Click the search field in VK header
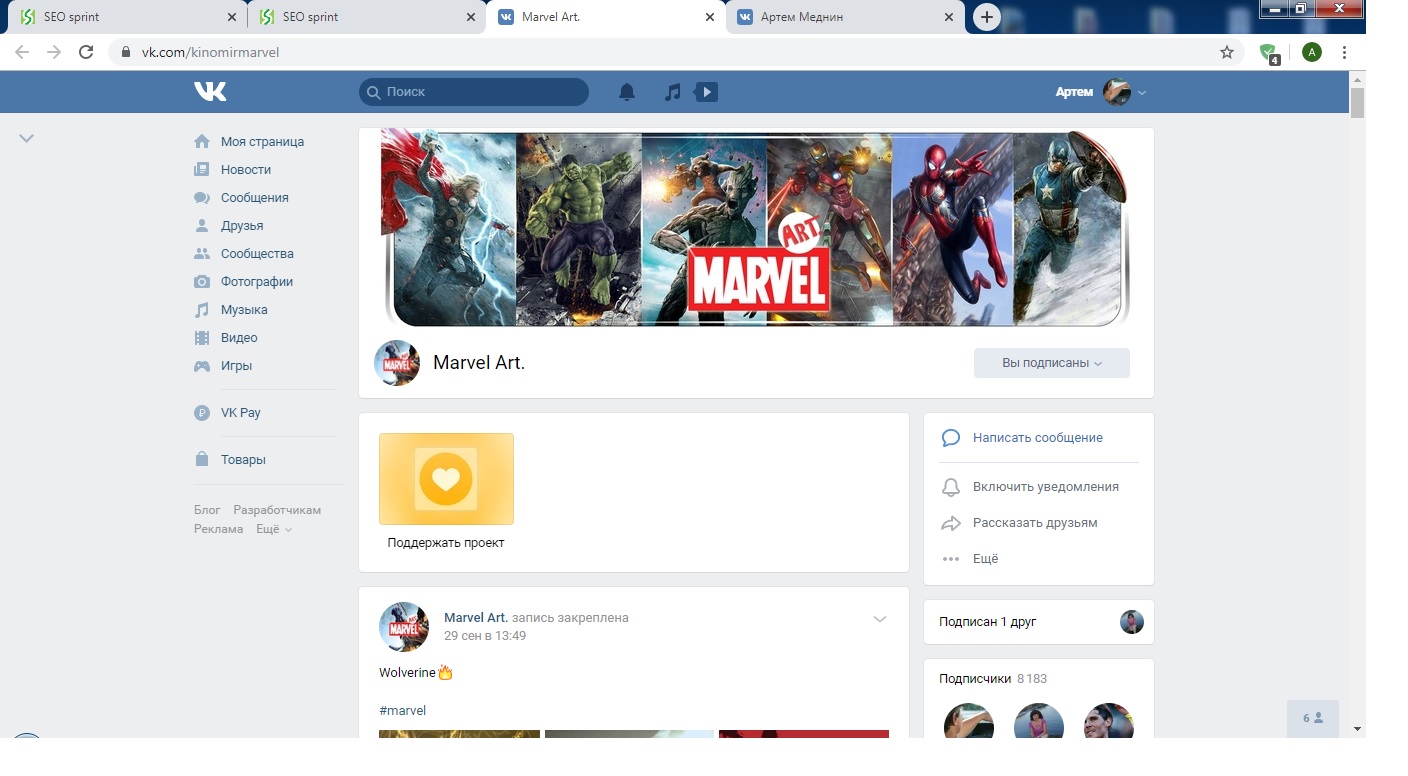The image size is (1408, 776). point(474,92)
